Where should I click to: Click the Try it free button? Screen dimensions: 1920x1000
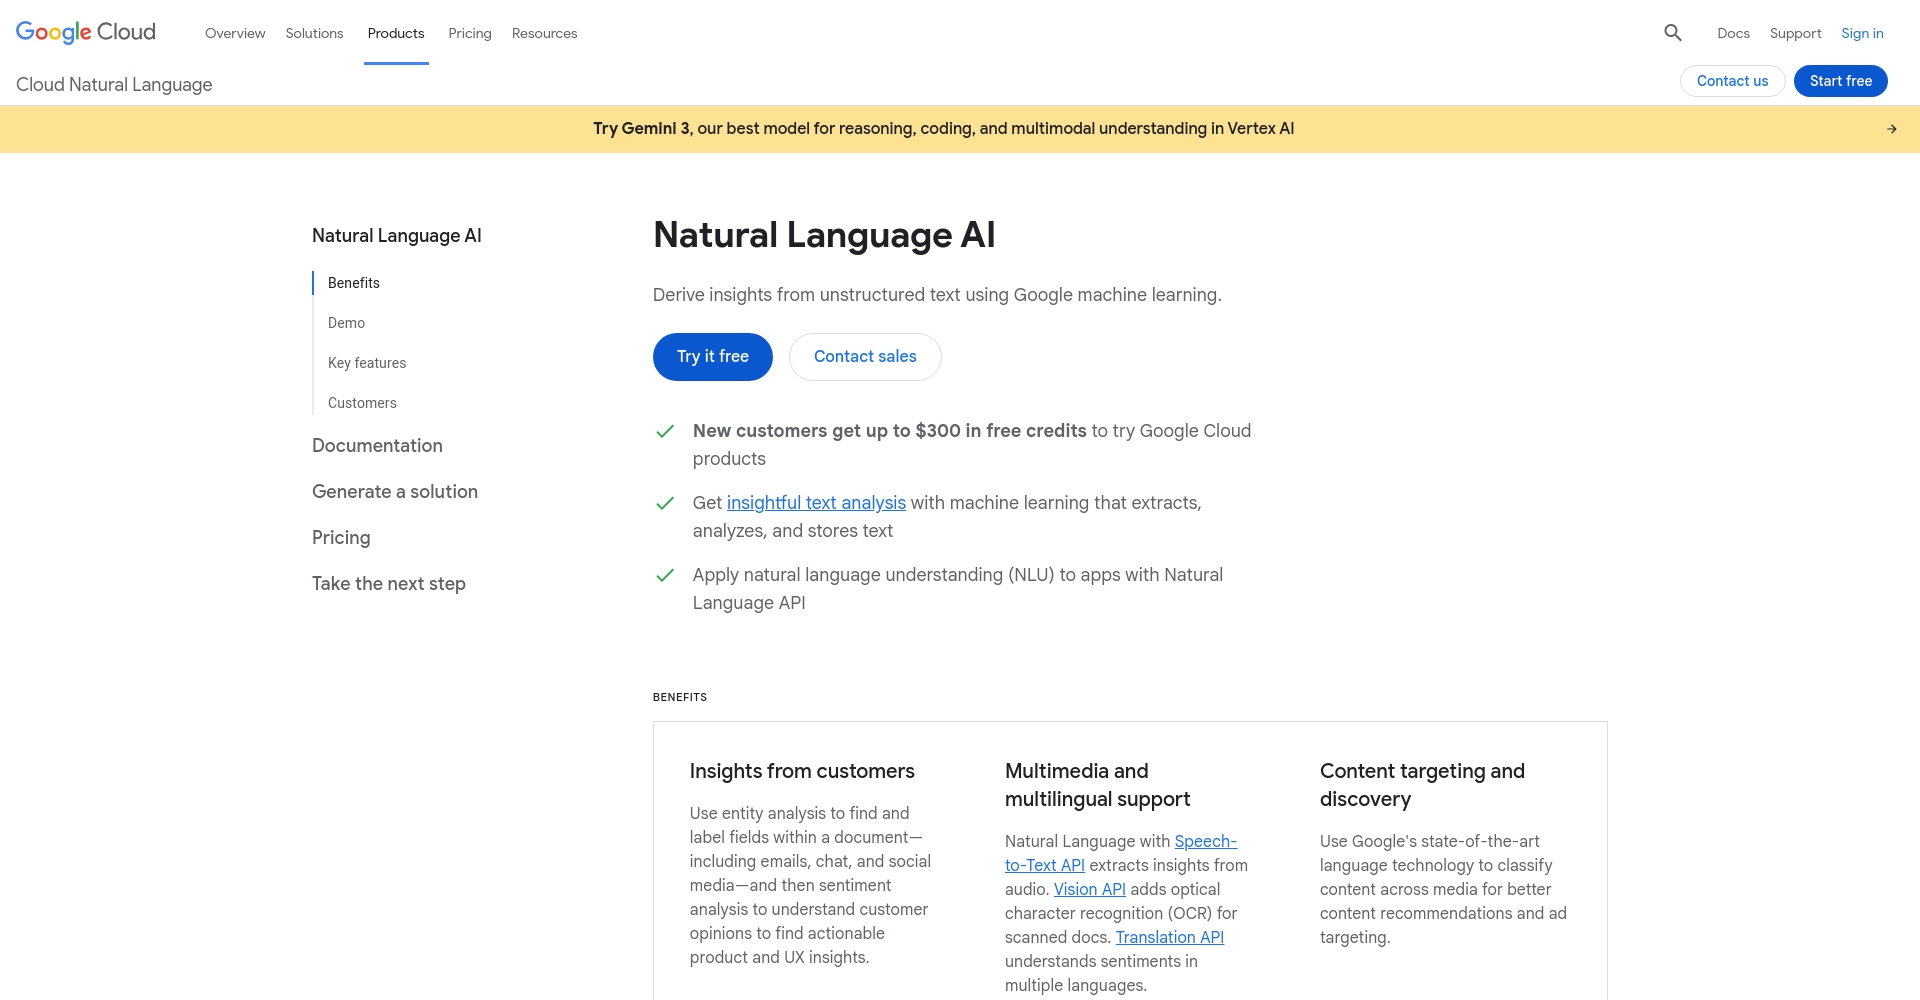click(712, 356)
